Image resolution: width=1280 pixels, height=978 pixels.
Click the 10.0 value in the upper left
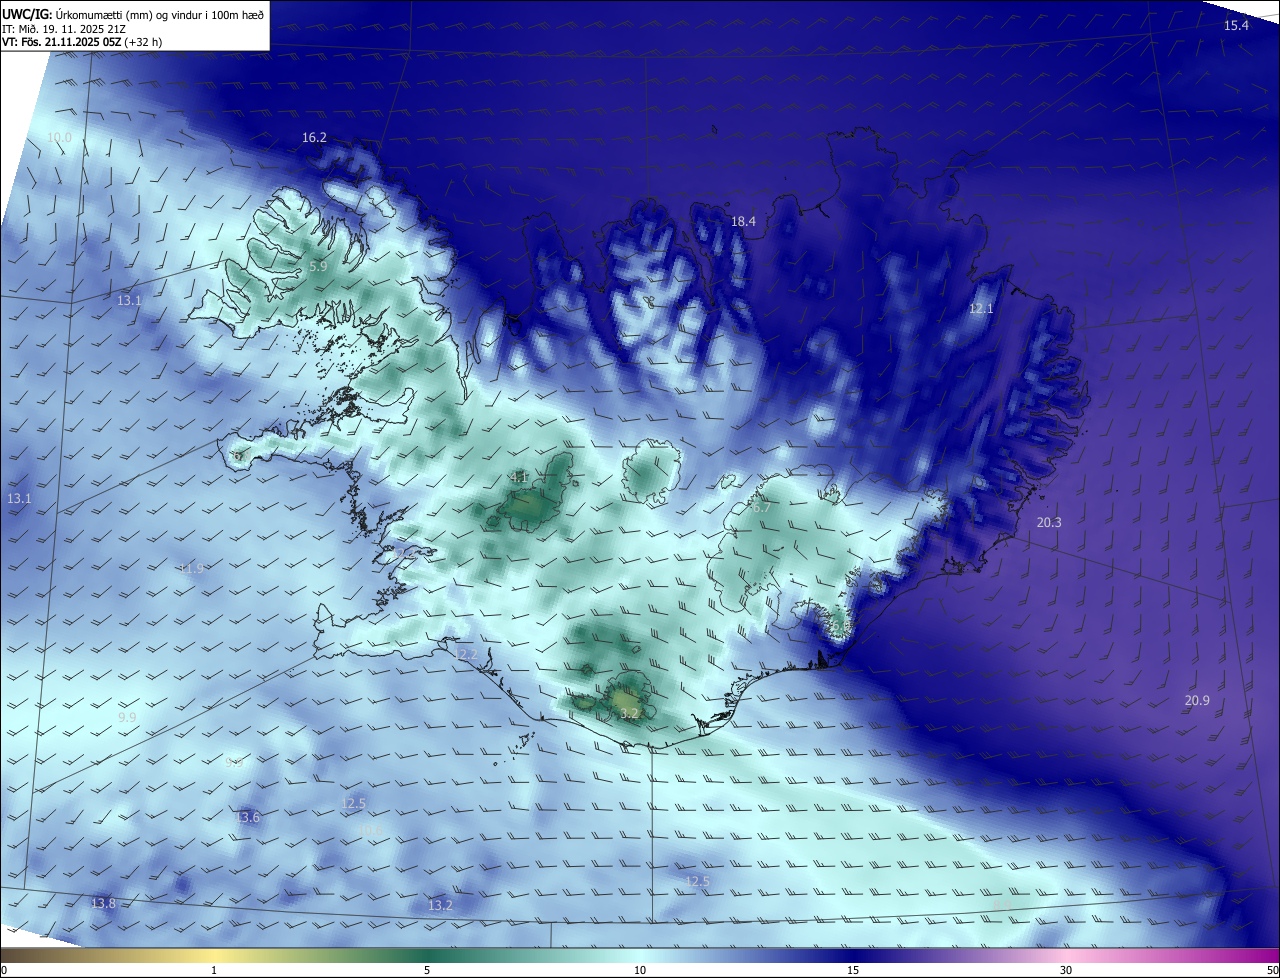60,137
